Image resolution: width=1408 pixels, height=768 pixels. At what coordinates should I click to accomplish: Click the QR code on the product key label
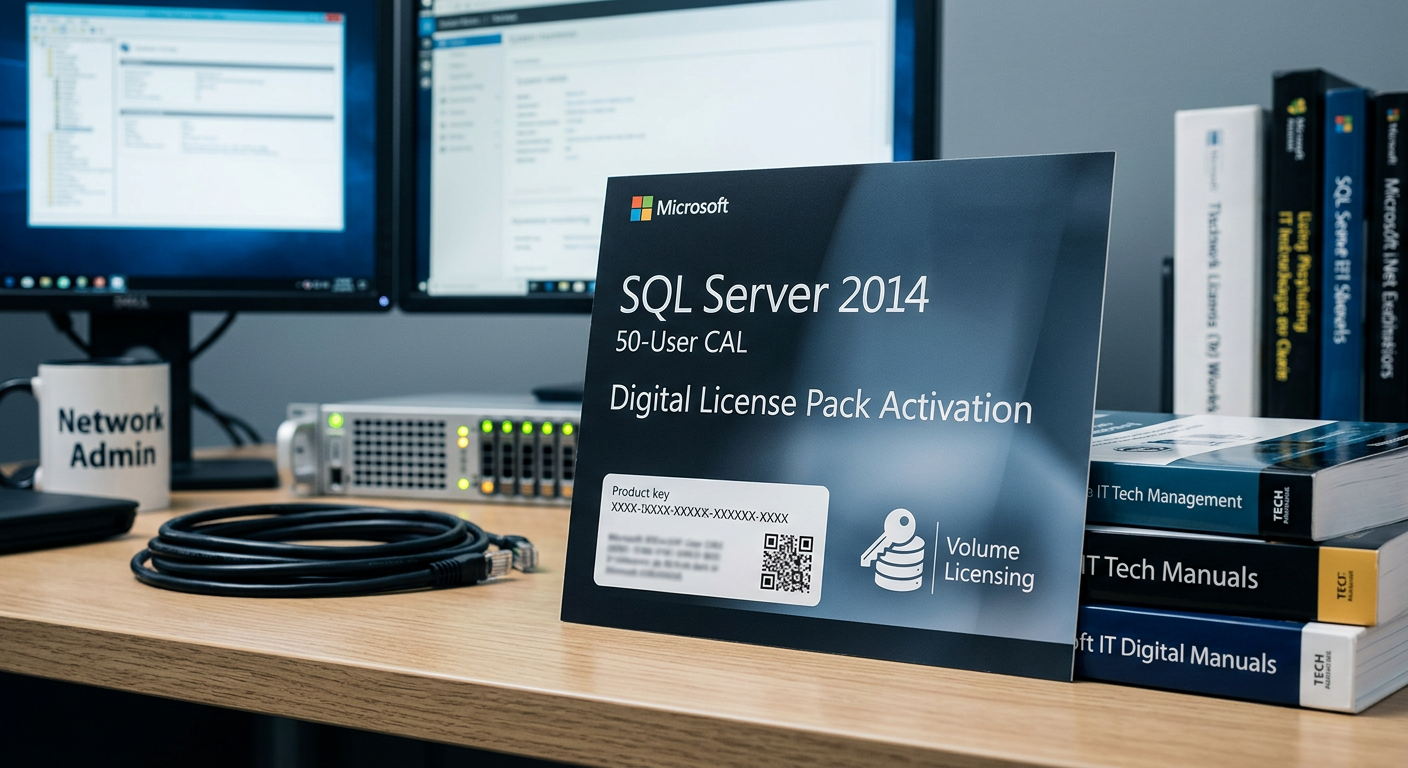tap(786, 561)
